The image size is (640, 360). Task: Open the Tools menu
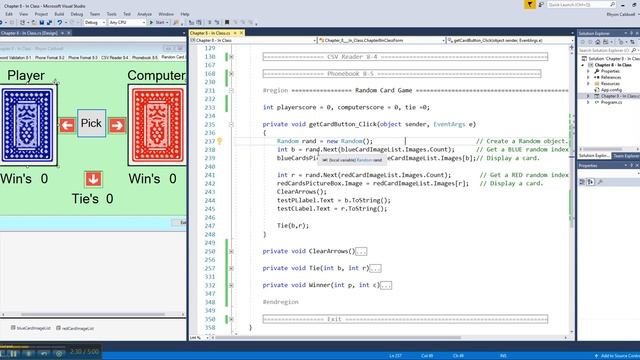pos(111,14)
